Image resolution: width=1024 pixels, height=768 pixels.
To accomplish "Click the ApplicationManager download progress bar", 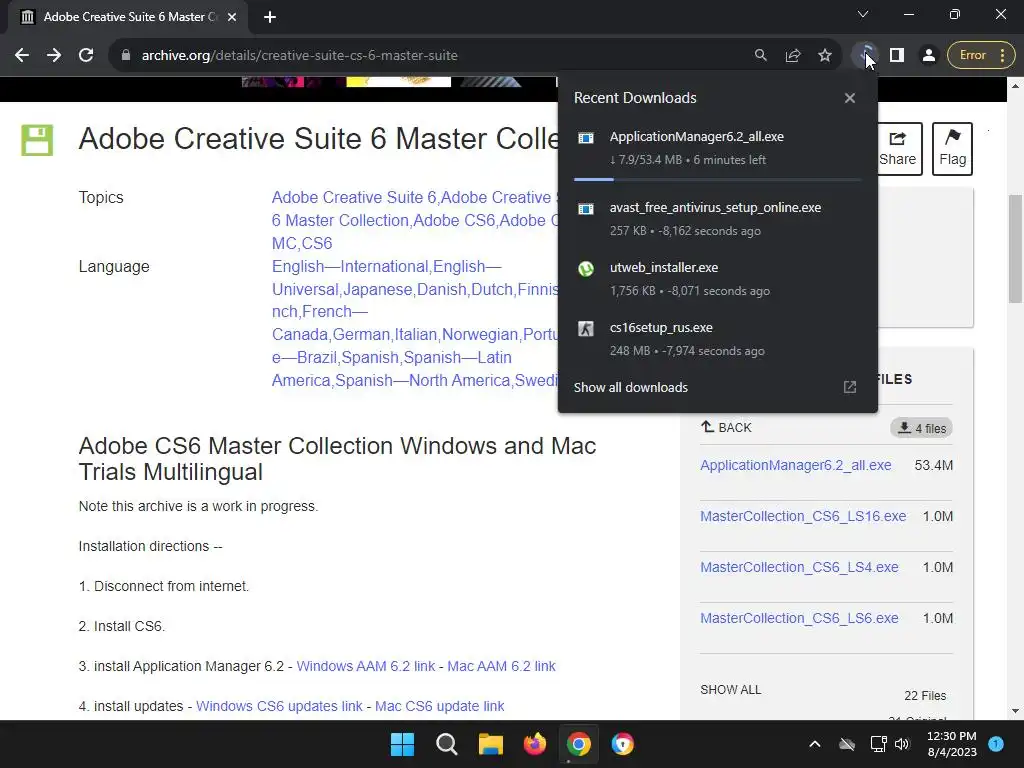I will 717,179.
